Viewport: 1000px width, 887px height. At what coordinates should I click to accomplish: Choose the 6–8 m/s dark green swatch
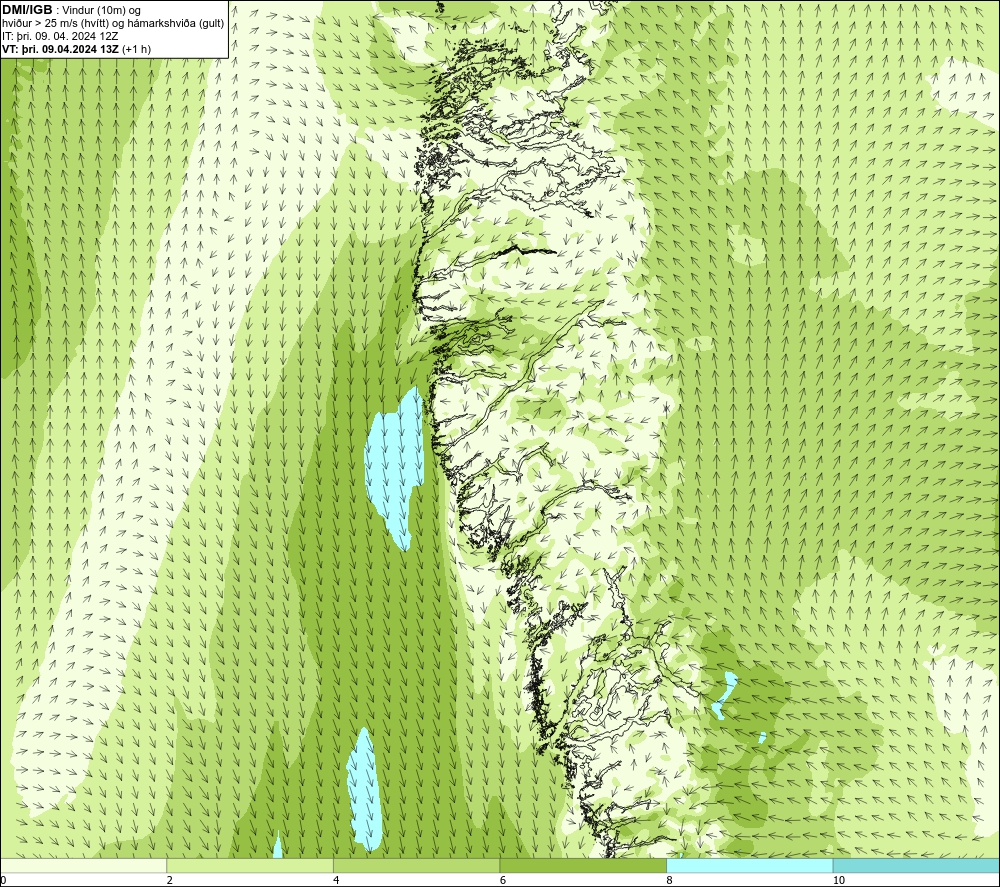coord(583,865)
